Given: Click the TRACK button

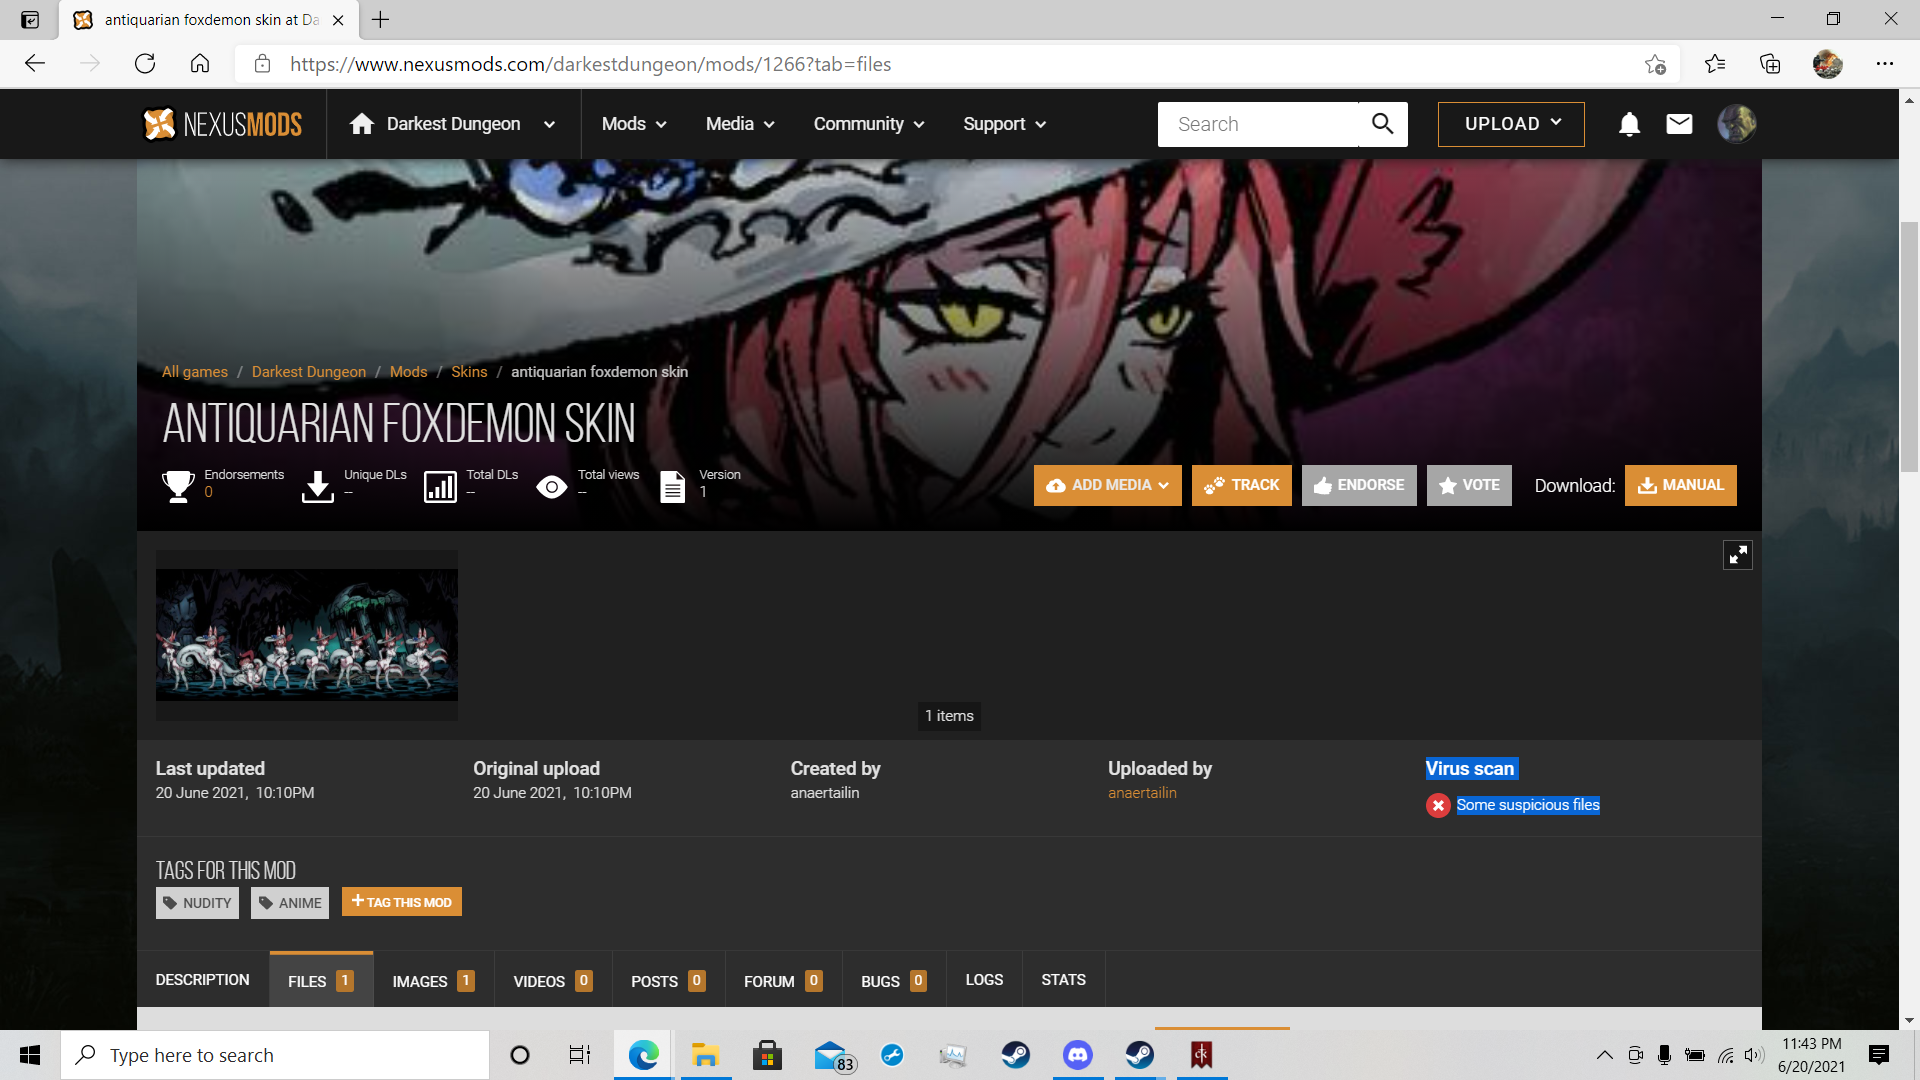Looking at the screenshot, I should click(x=1242, y=486).
